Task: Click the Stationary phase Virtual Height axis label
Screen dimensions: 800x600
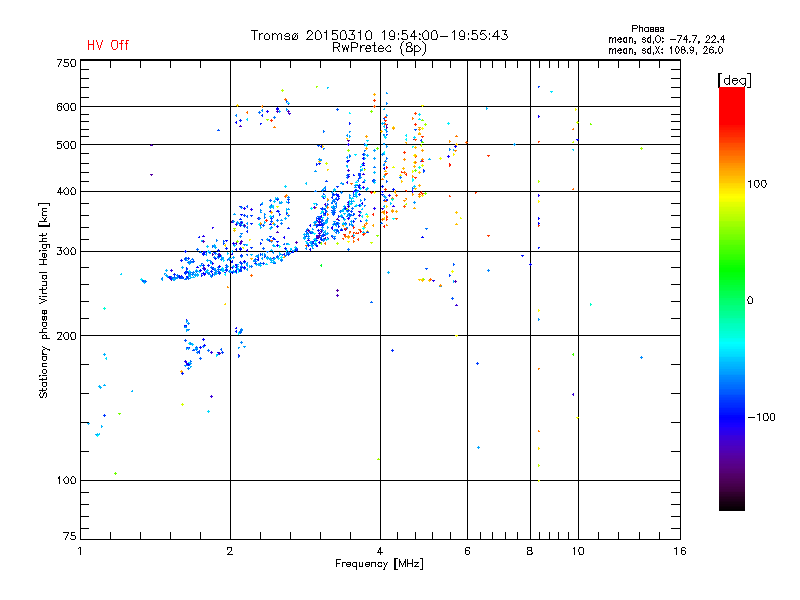Action: click(x=44, y=300)
